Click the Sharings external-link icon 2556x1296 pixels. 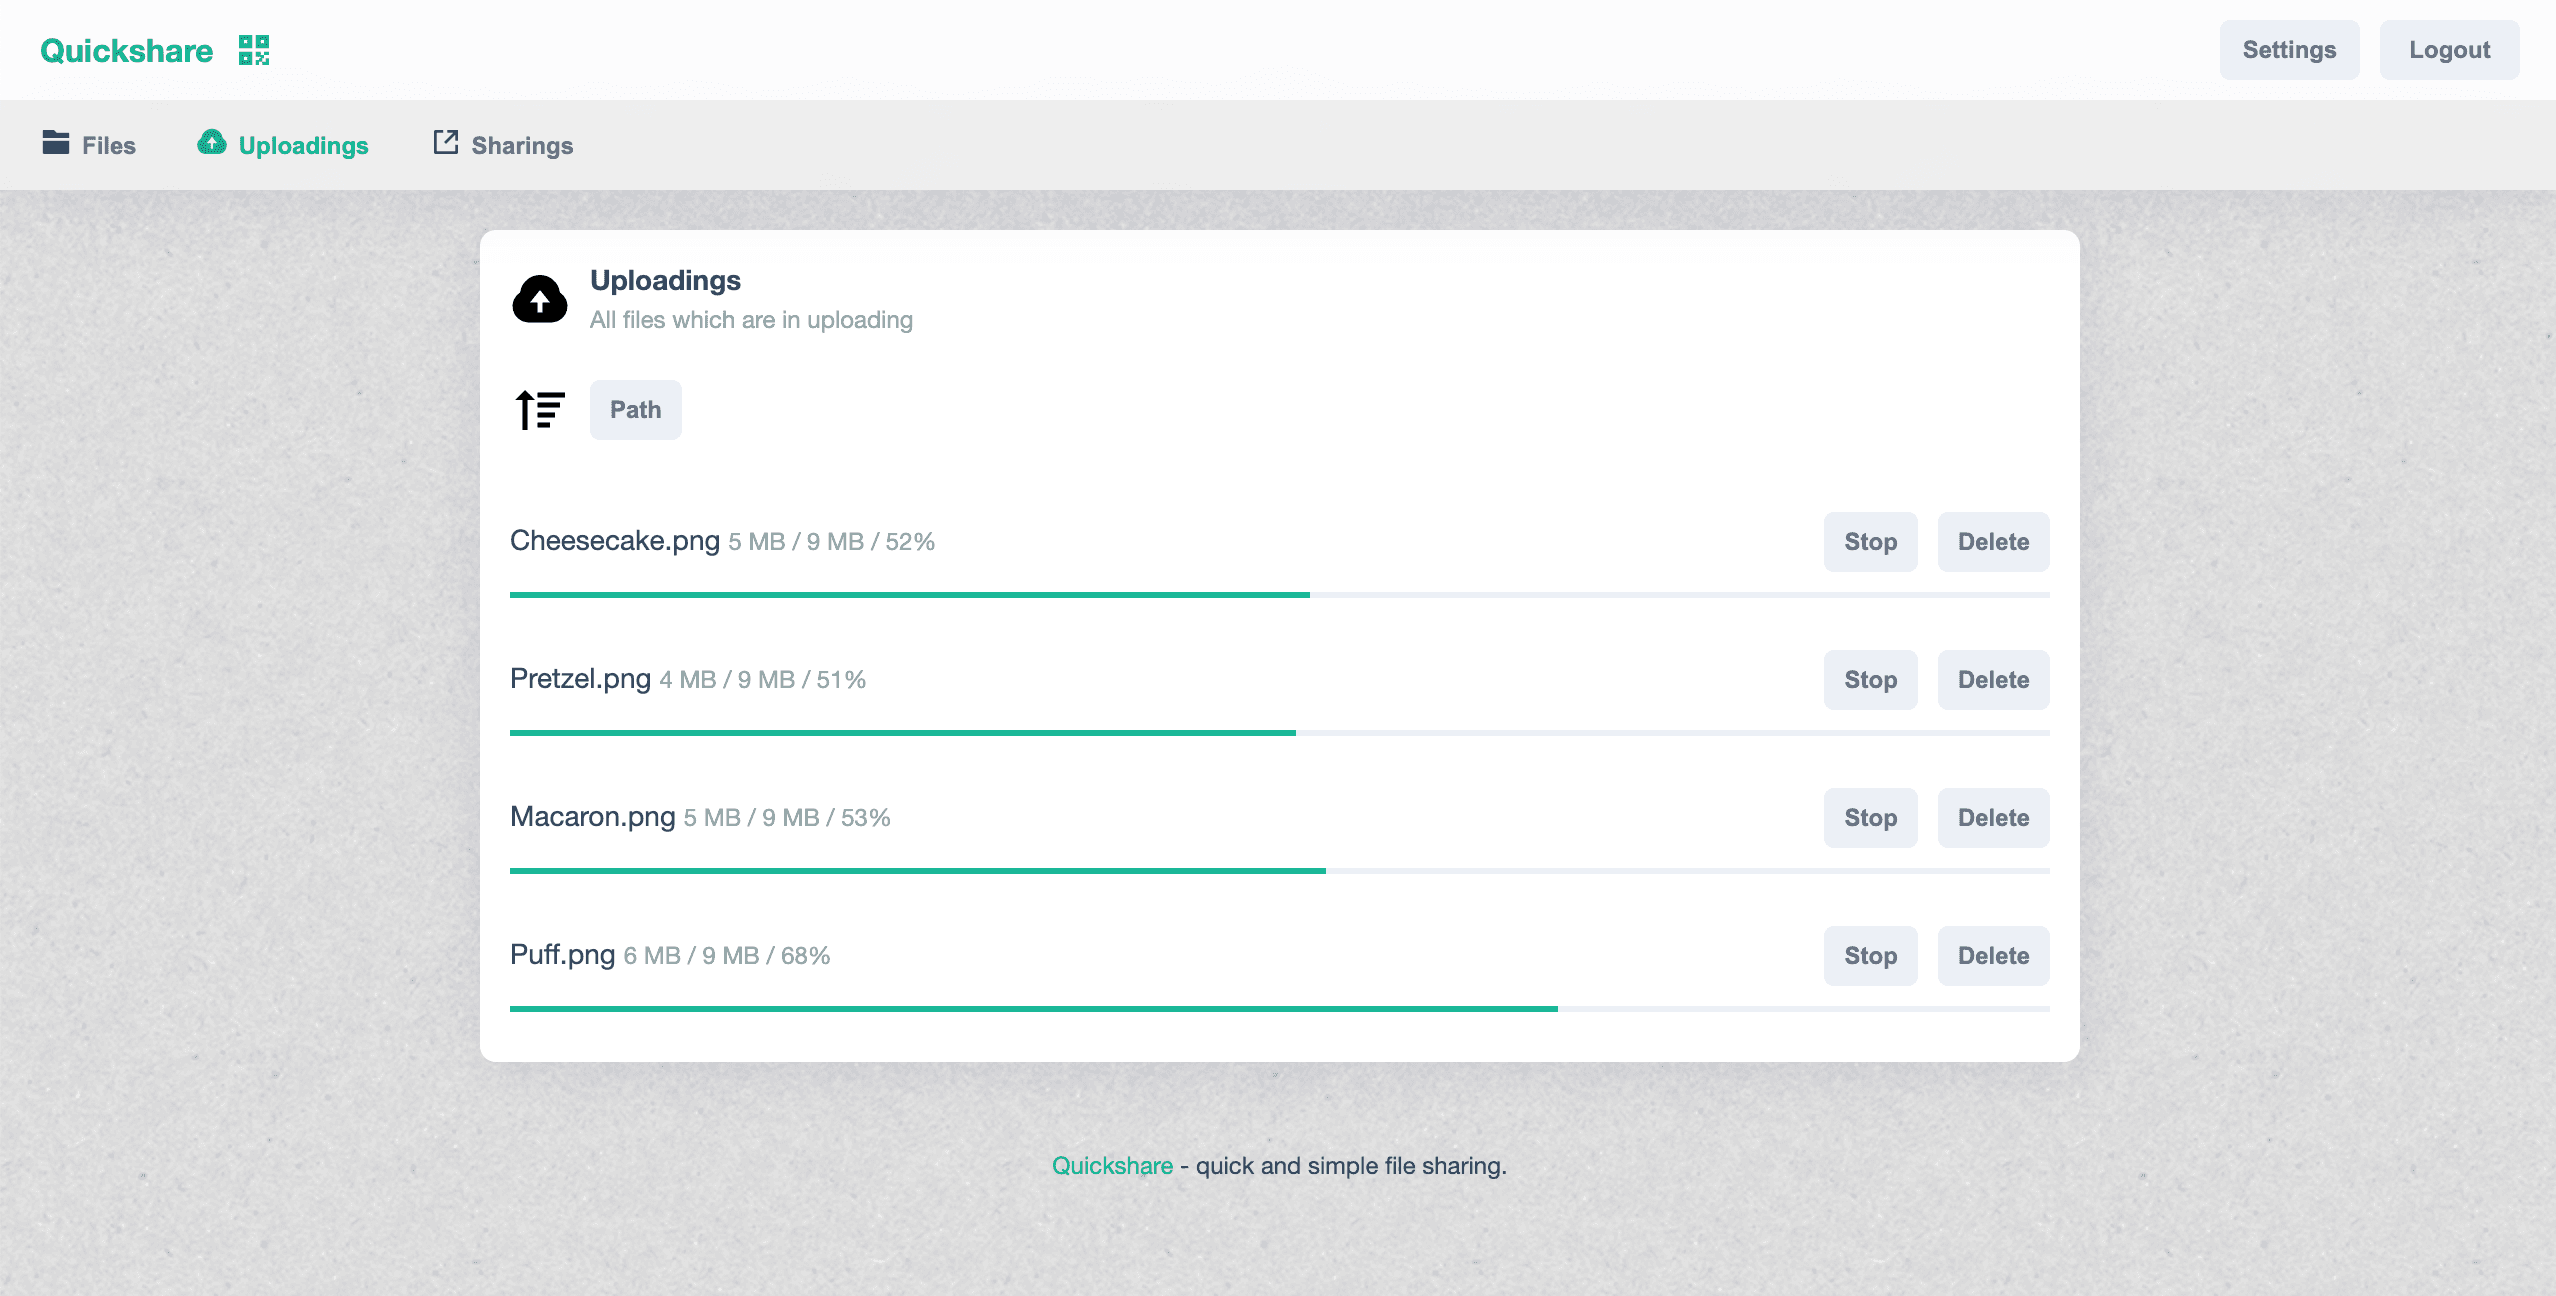pyautogui.click(x=446, y=143)
